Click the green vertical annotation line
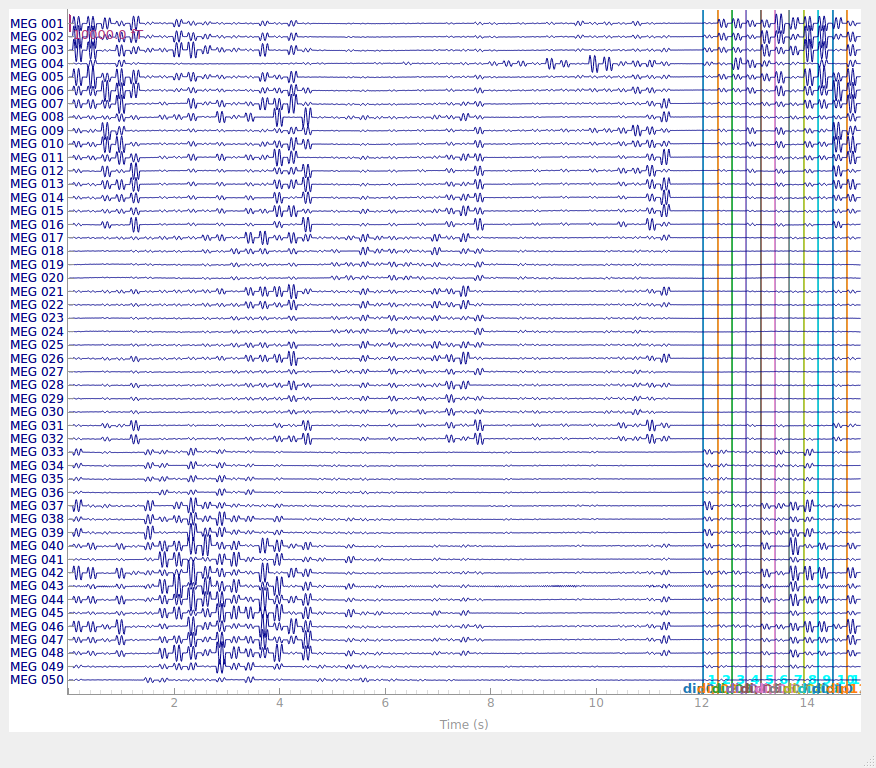The height and width of the screenshot is (768, 876). 732,352
